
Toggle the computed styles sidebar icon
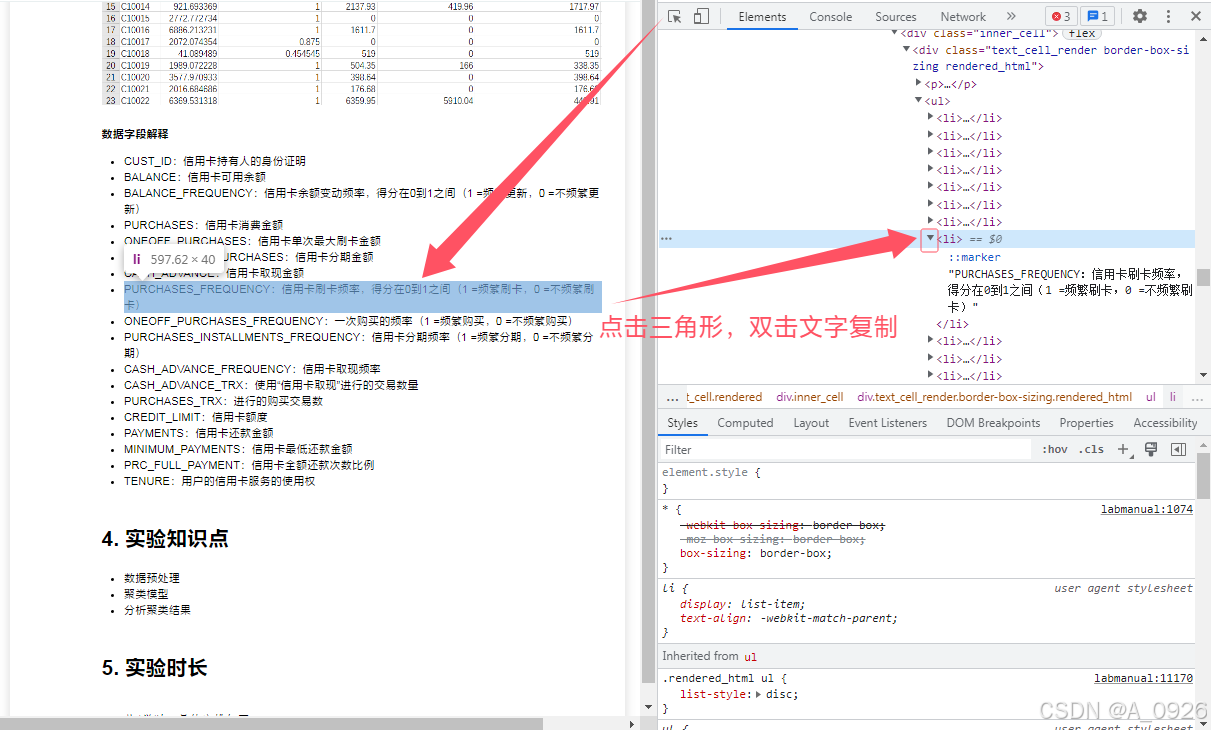pos(1178,449)
